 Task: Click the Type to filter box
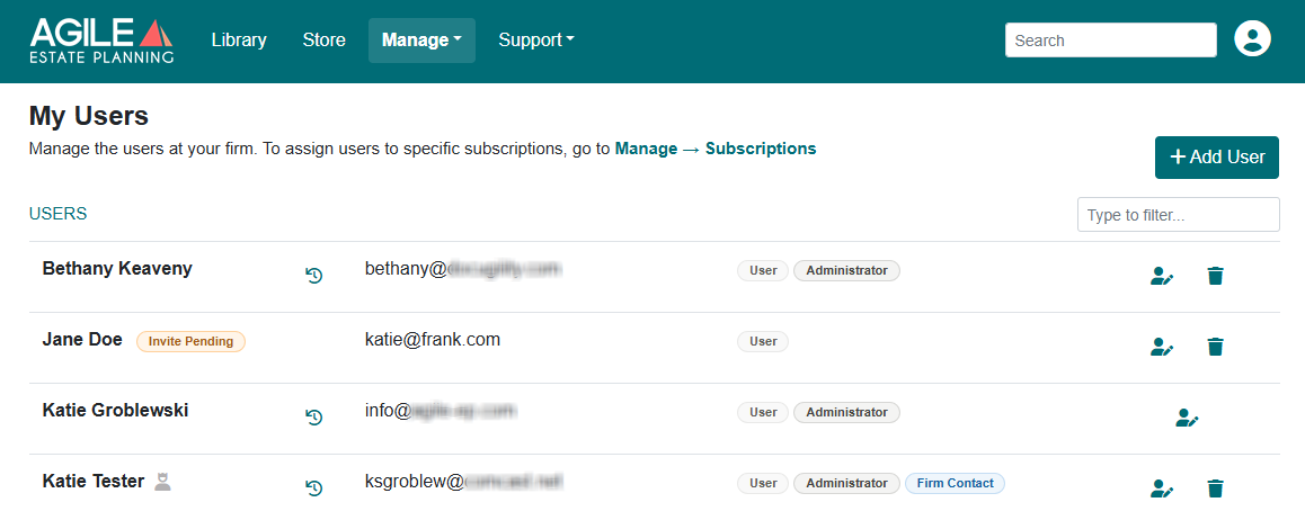pyautogui.click(x=1178, y=215)
